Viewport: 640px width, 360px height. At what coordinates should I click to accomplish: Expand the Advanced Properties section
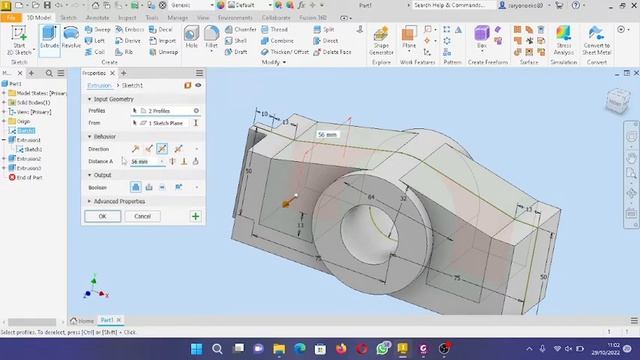tap(89, 202)
